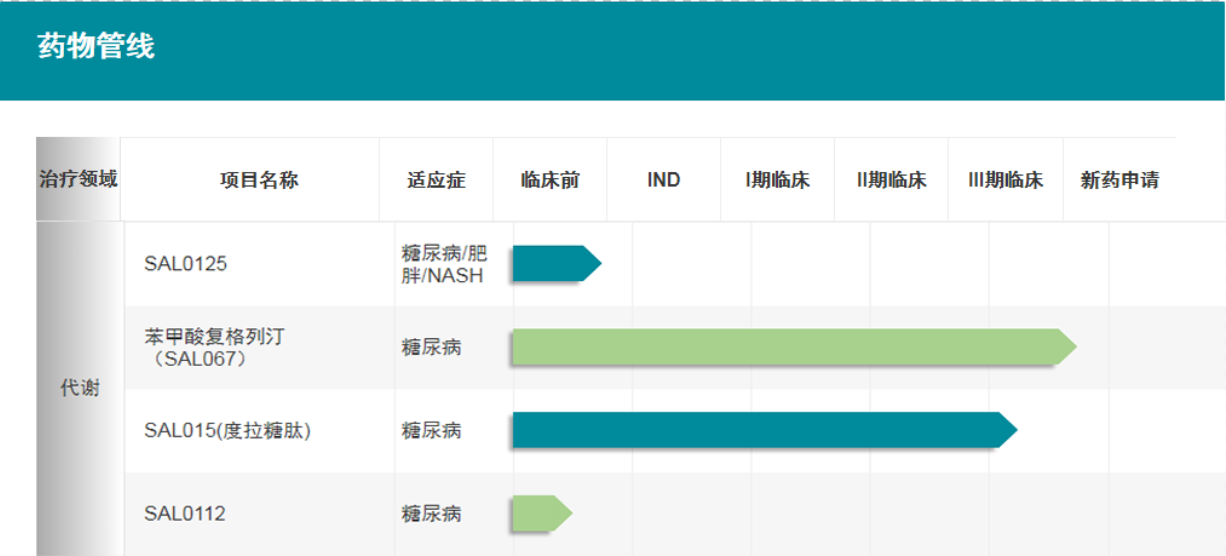
Task: Select the 代谢 therapeutic area cell
Action: point(80,389)
